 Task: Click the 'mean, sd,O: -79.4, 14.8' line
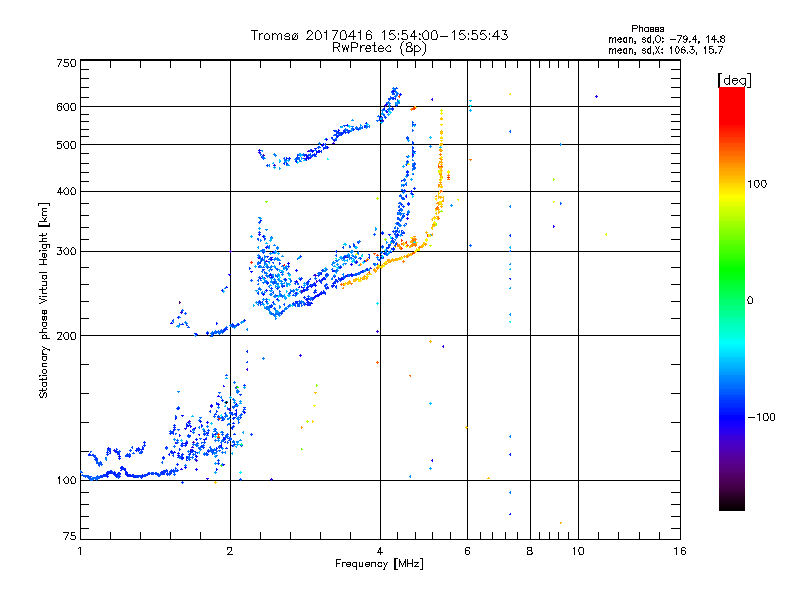tap(666, 39)
